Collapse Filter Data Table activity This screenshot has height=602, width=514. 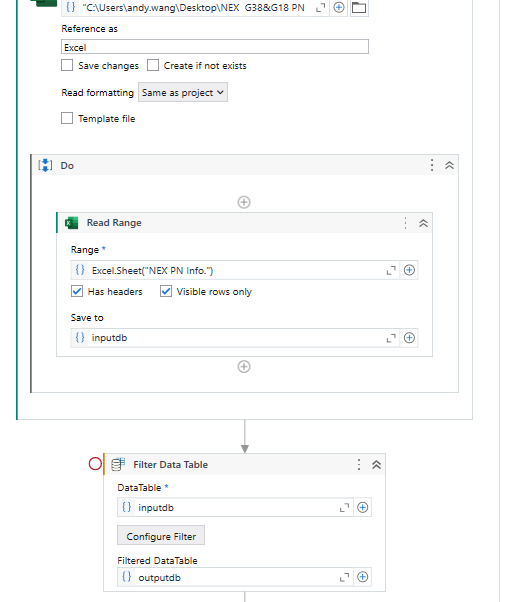[377, 465]
